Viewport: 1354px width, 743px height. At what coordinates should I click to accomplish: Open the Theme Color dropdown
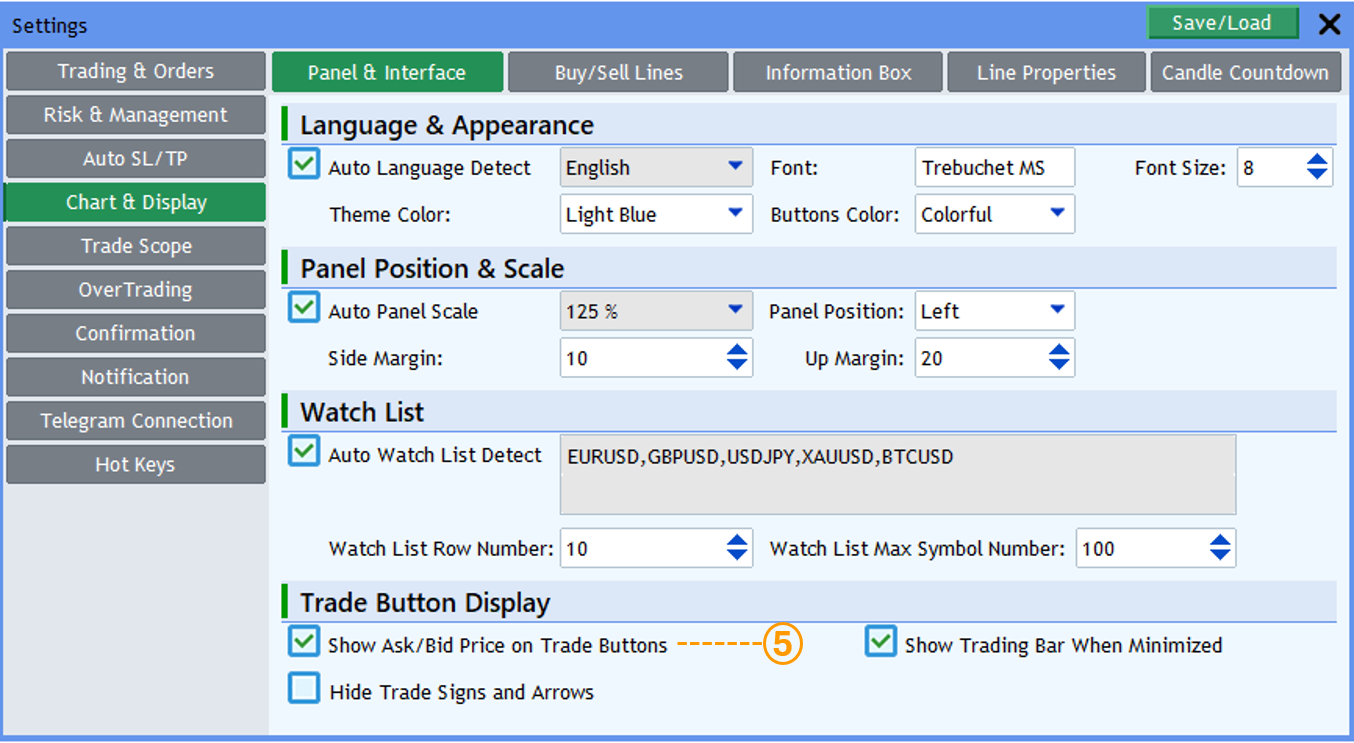(656, 214)
